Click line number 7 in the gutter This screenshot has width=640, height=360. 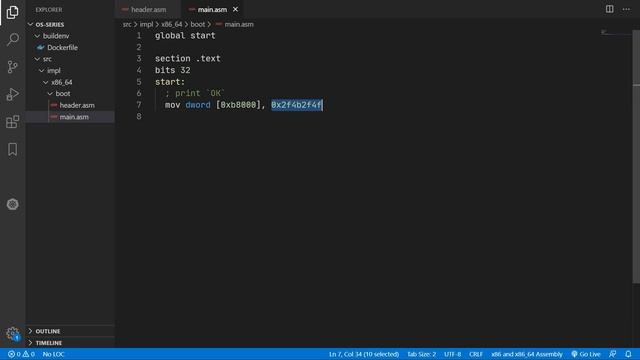[x=139, y=105]
